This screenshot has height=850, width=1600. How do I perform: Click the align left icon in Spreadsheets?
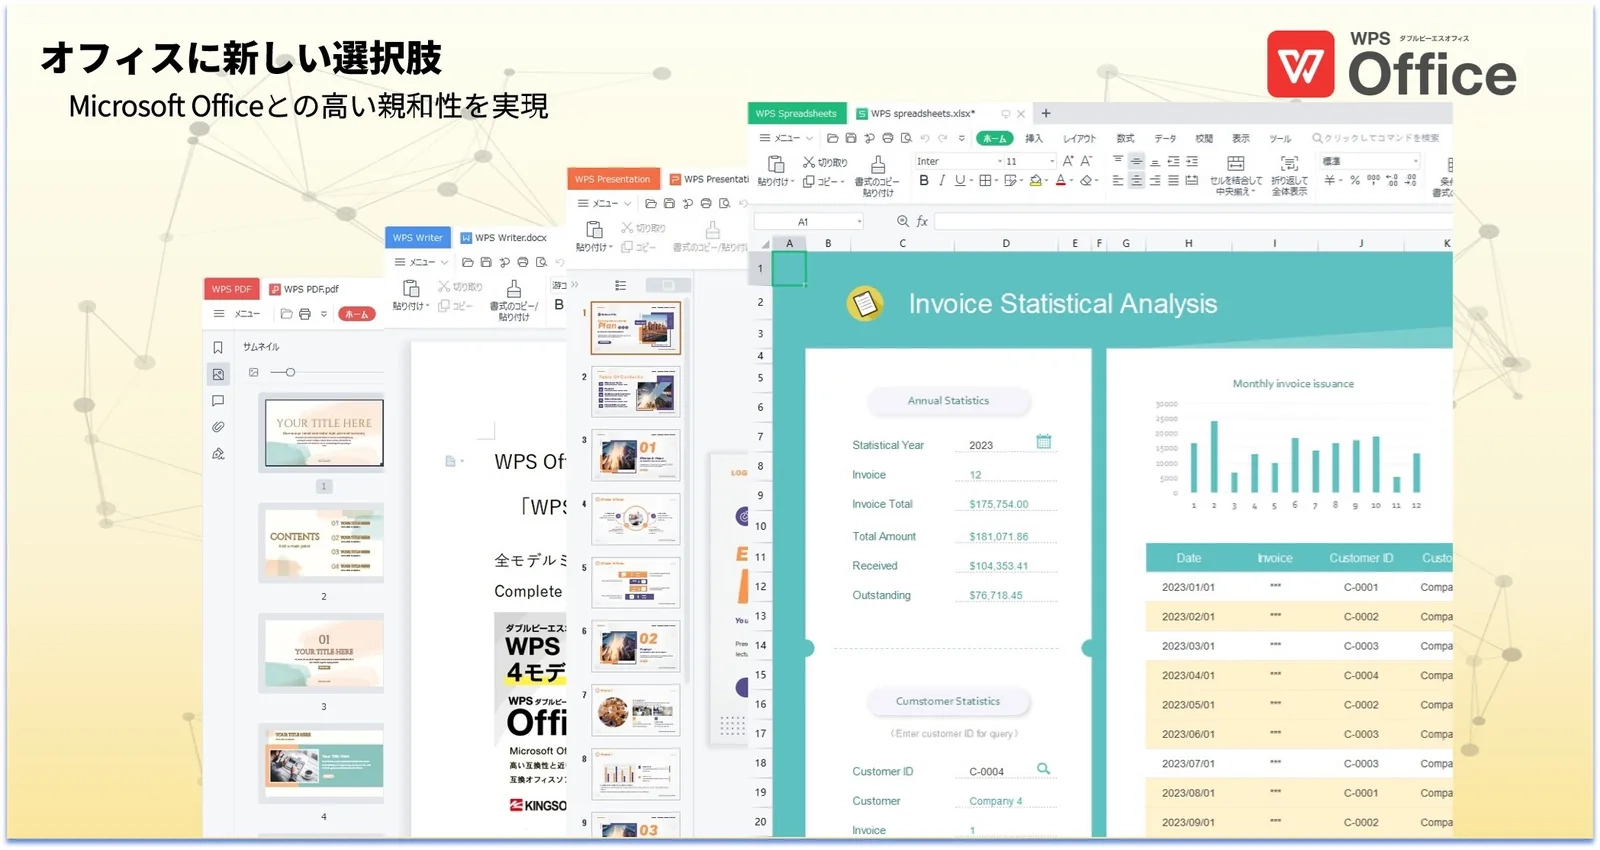point(1118,180)
